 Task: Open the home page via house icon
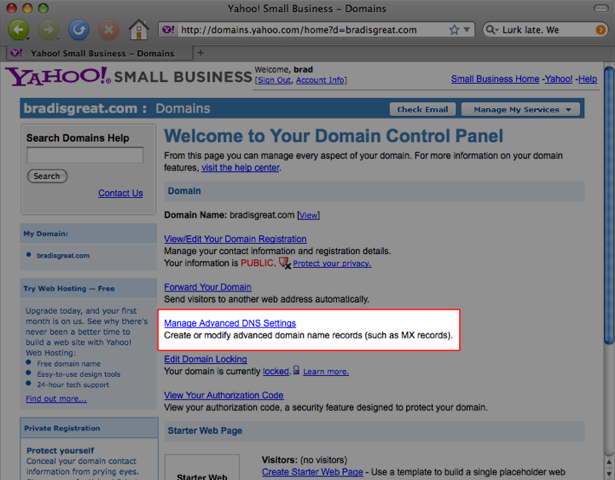139,29
